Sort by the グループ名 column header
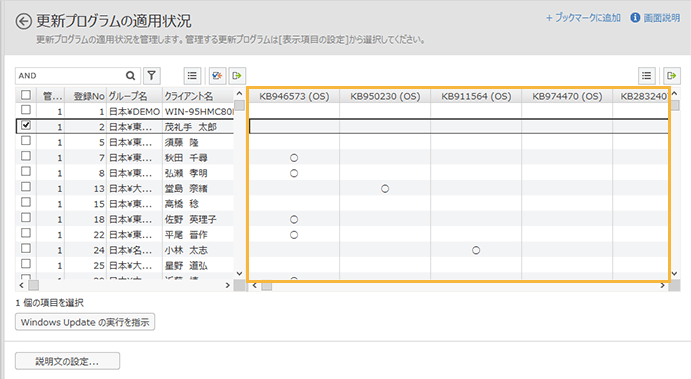Screen dimensions: 691x379 (x=134, y=96)
